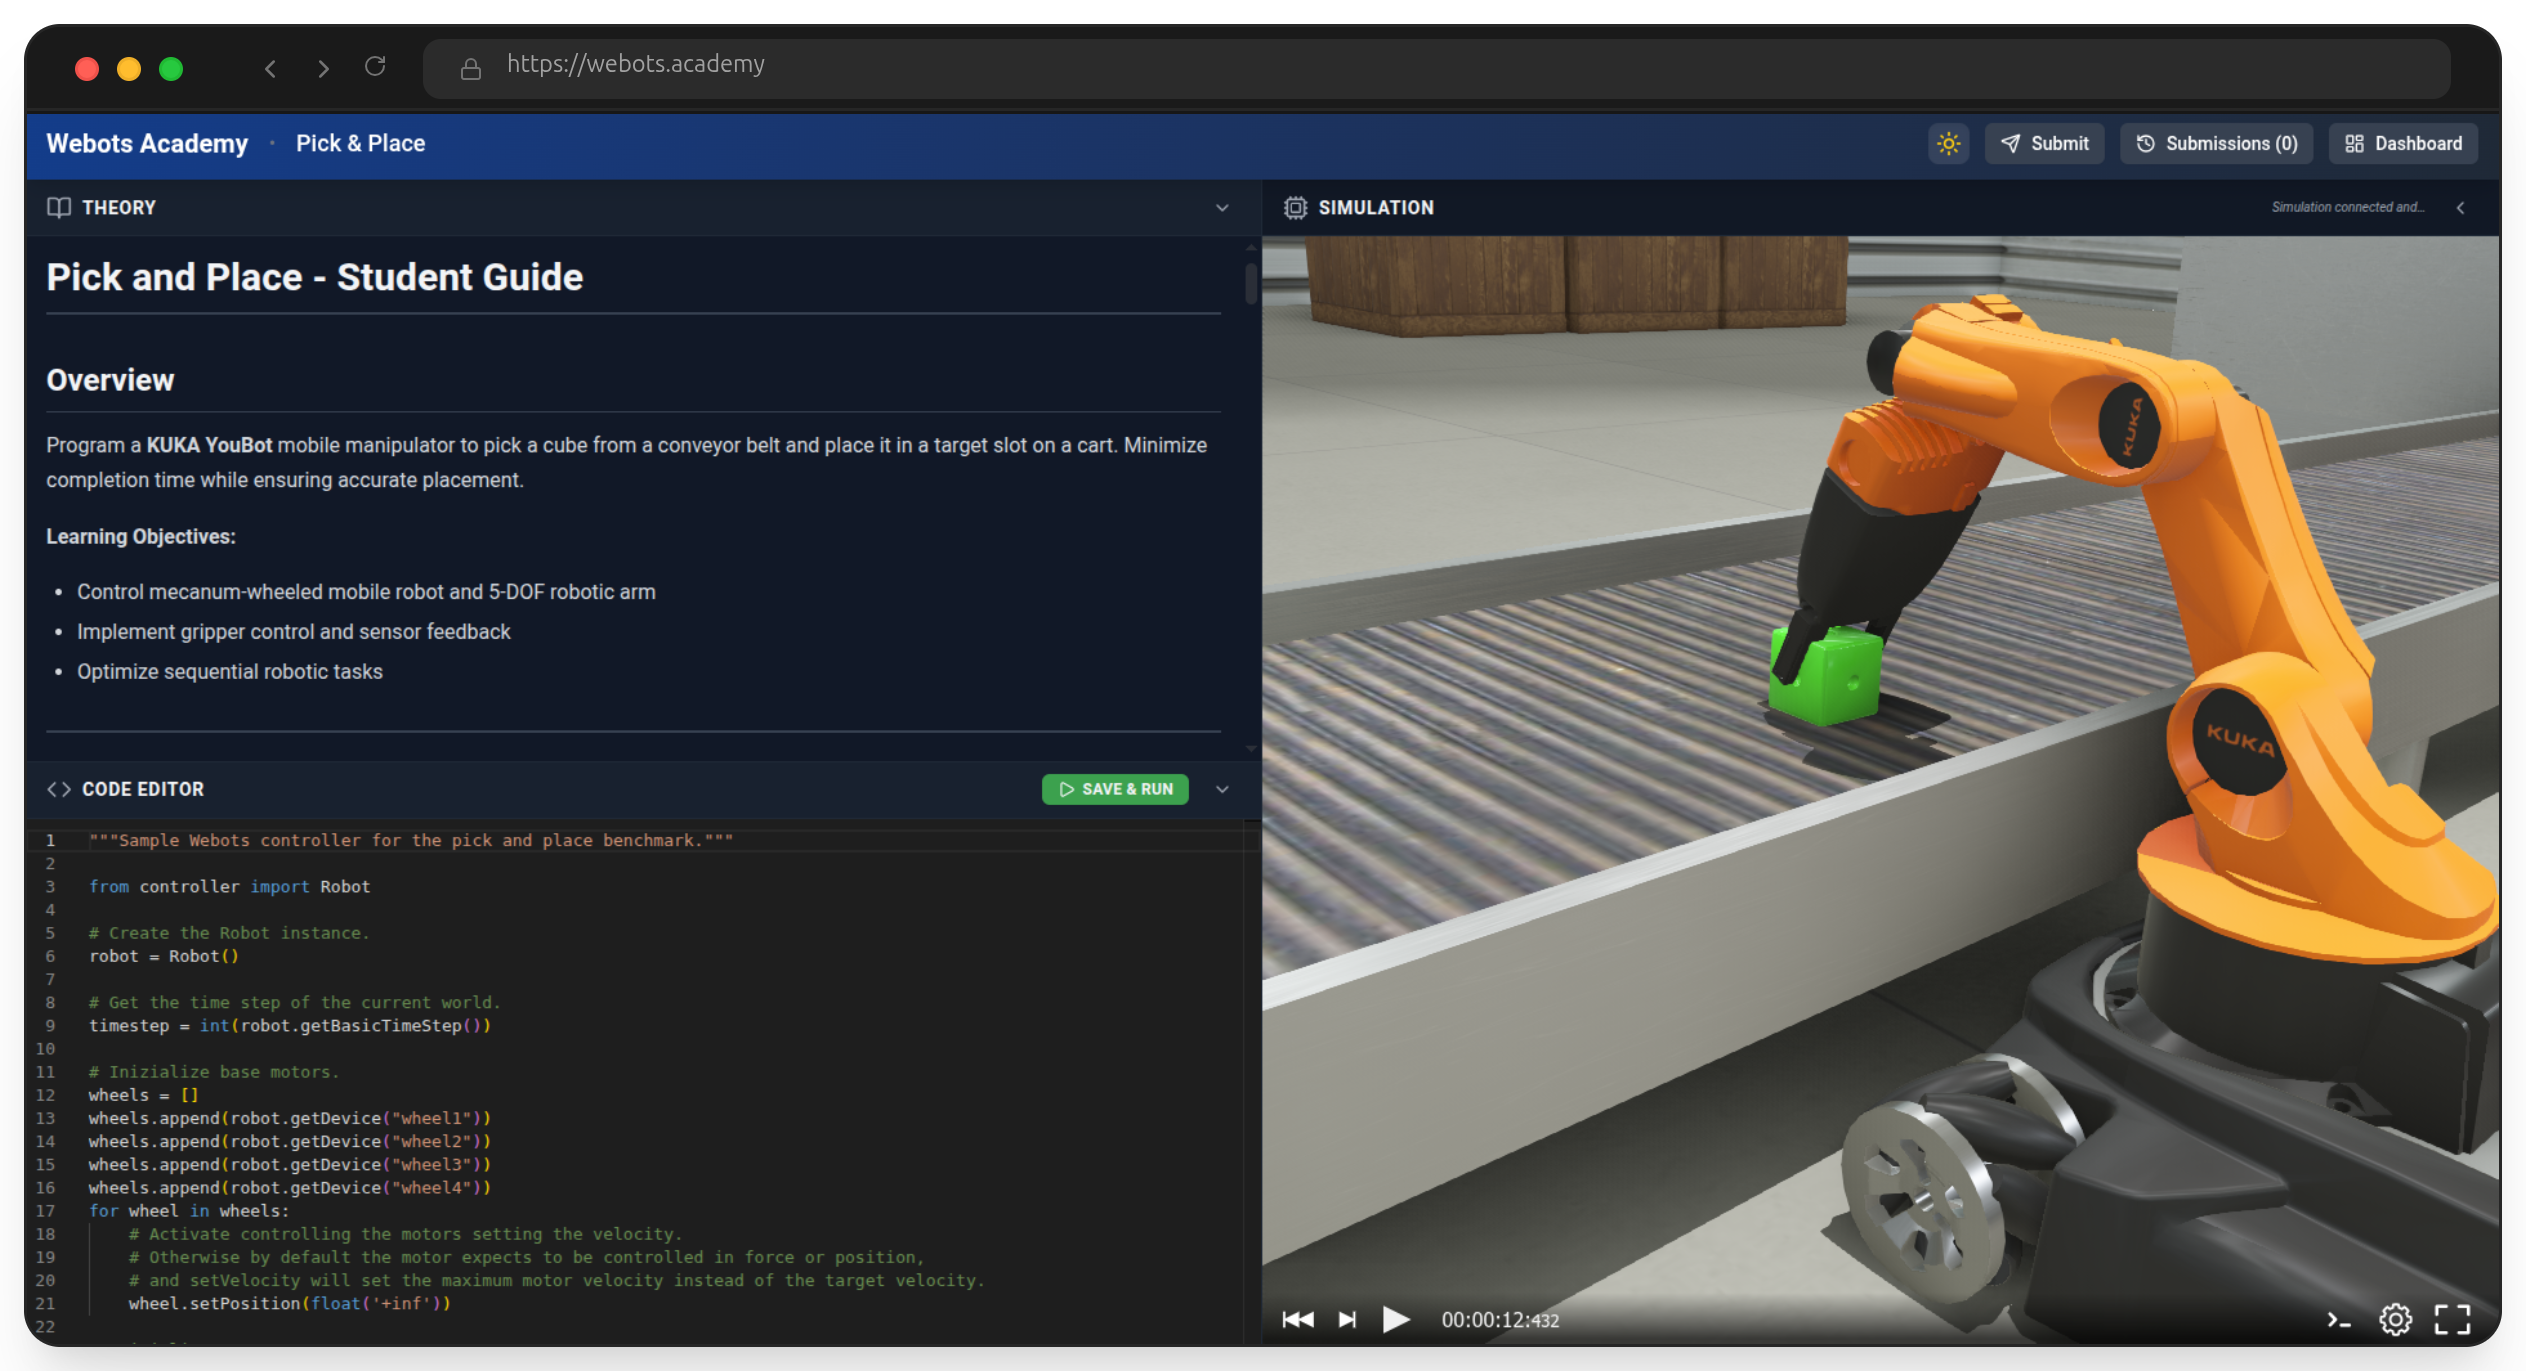Image resolution: width=2526 pixels, height=1371 pixels.
Task: Collapse the SIMULATION panel sidebar arrow
Action: pyautogui.click(x=2461, y=207)
